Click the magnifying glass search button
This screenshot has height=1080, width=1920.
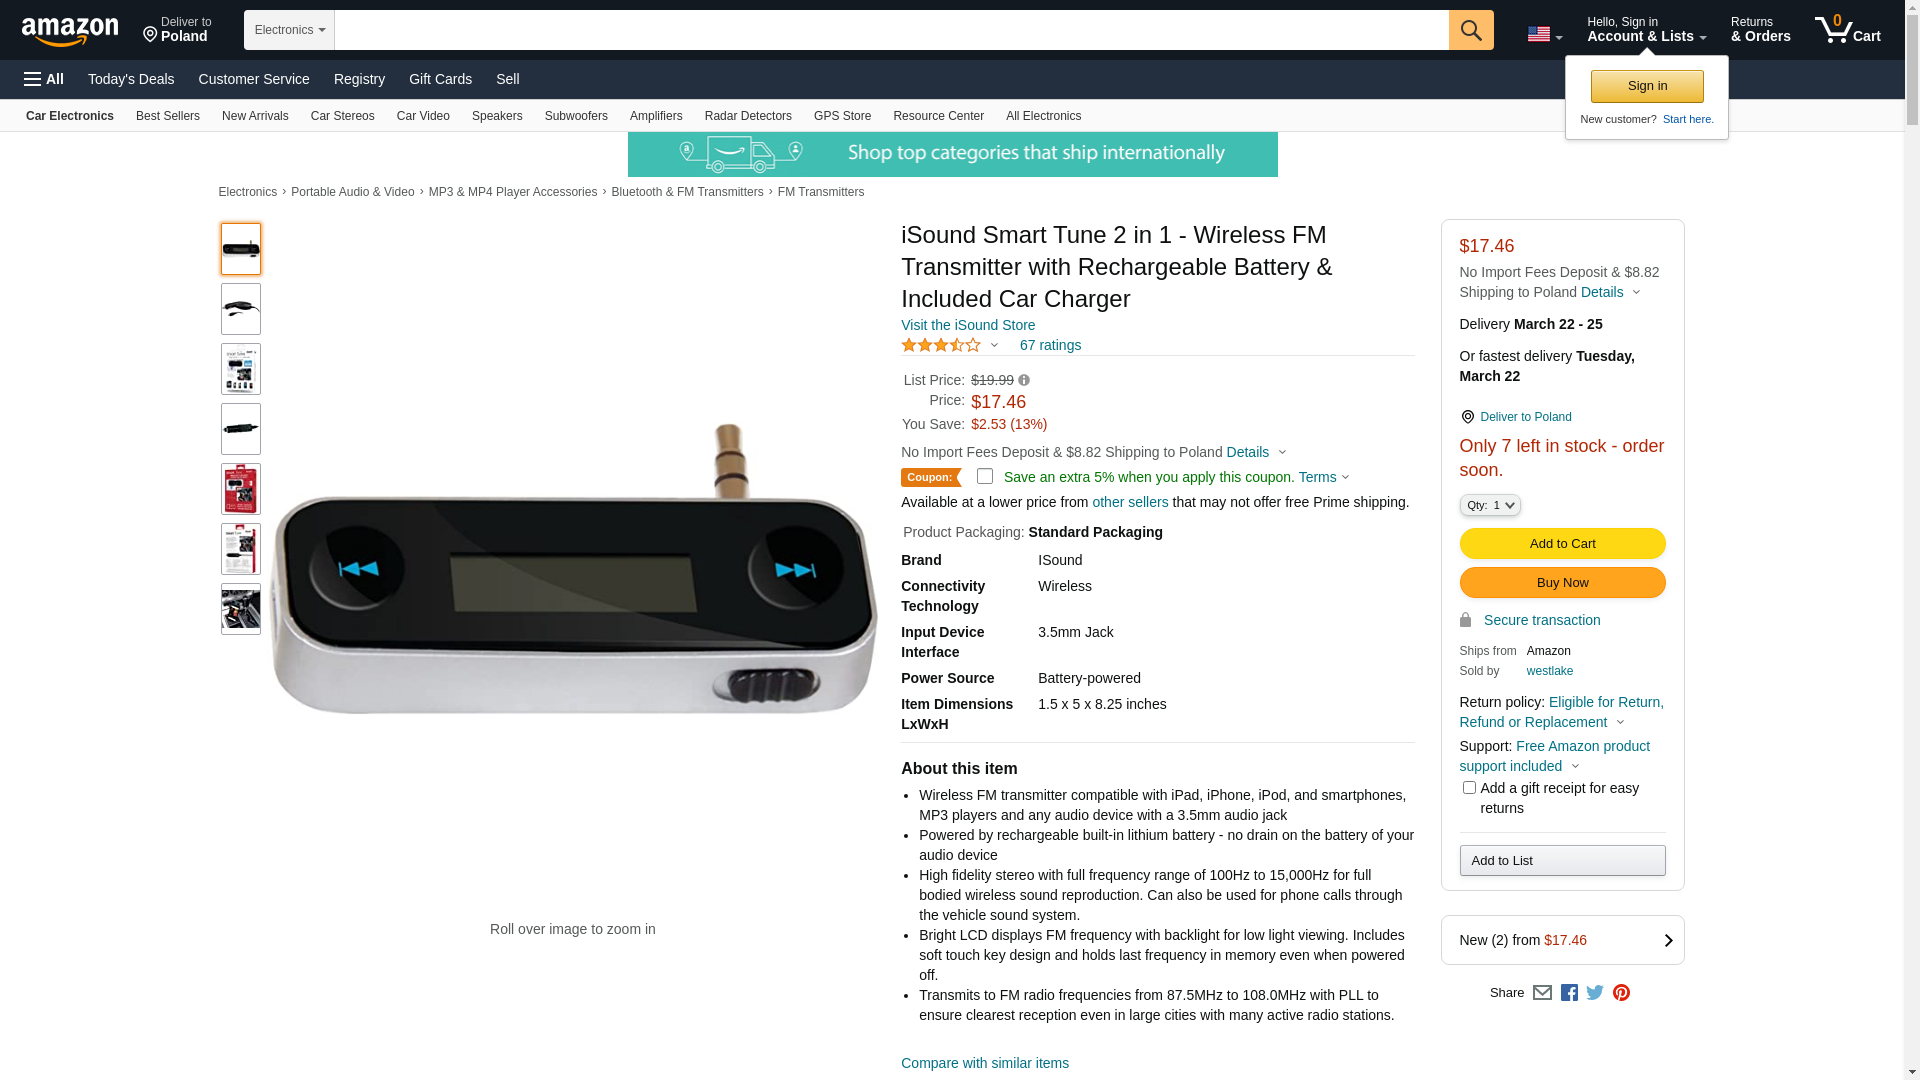tap(1470, 30)
